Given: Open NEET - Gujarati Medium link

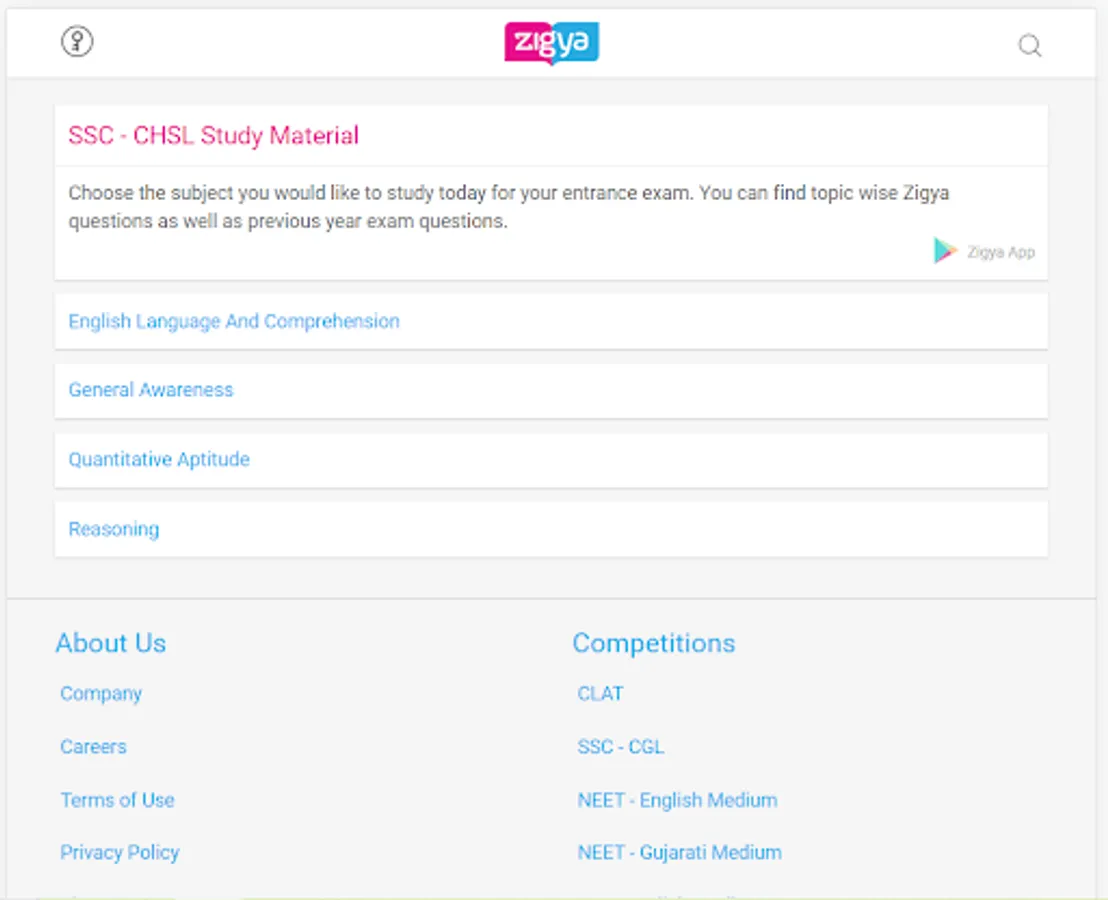Looking at the screenshot, I should (x=679, y=853).
